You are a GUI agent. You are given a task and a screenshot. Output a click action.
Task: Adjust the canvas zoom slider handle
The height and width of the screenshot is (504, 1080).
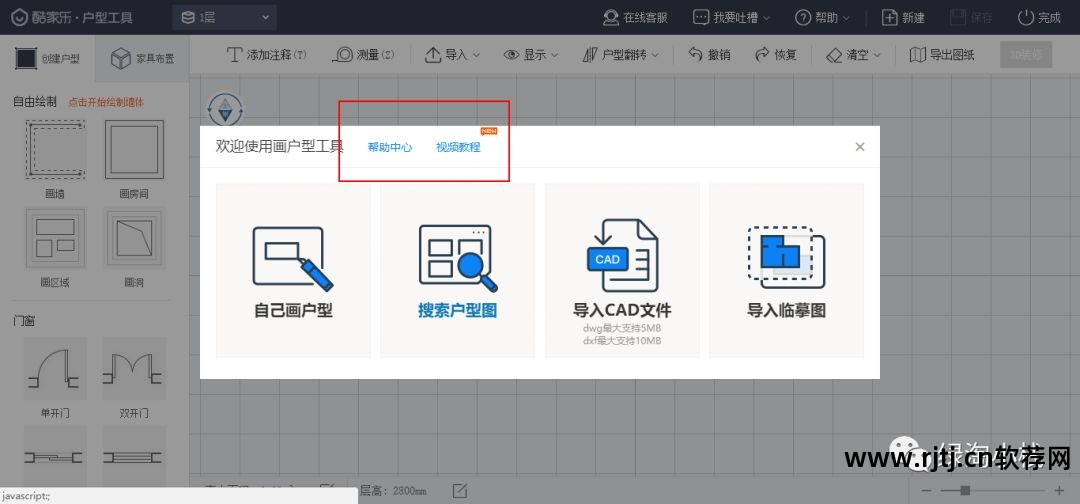coord(966,491)
